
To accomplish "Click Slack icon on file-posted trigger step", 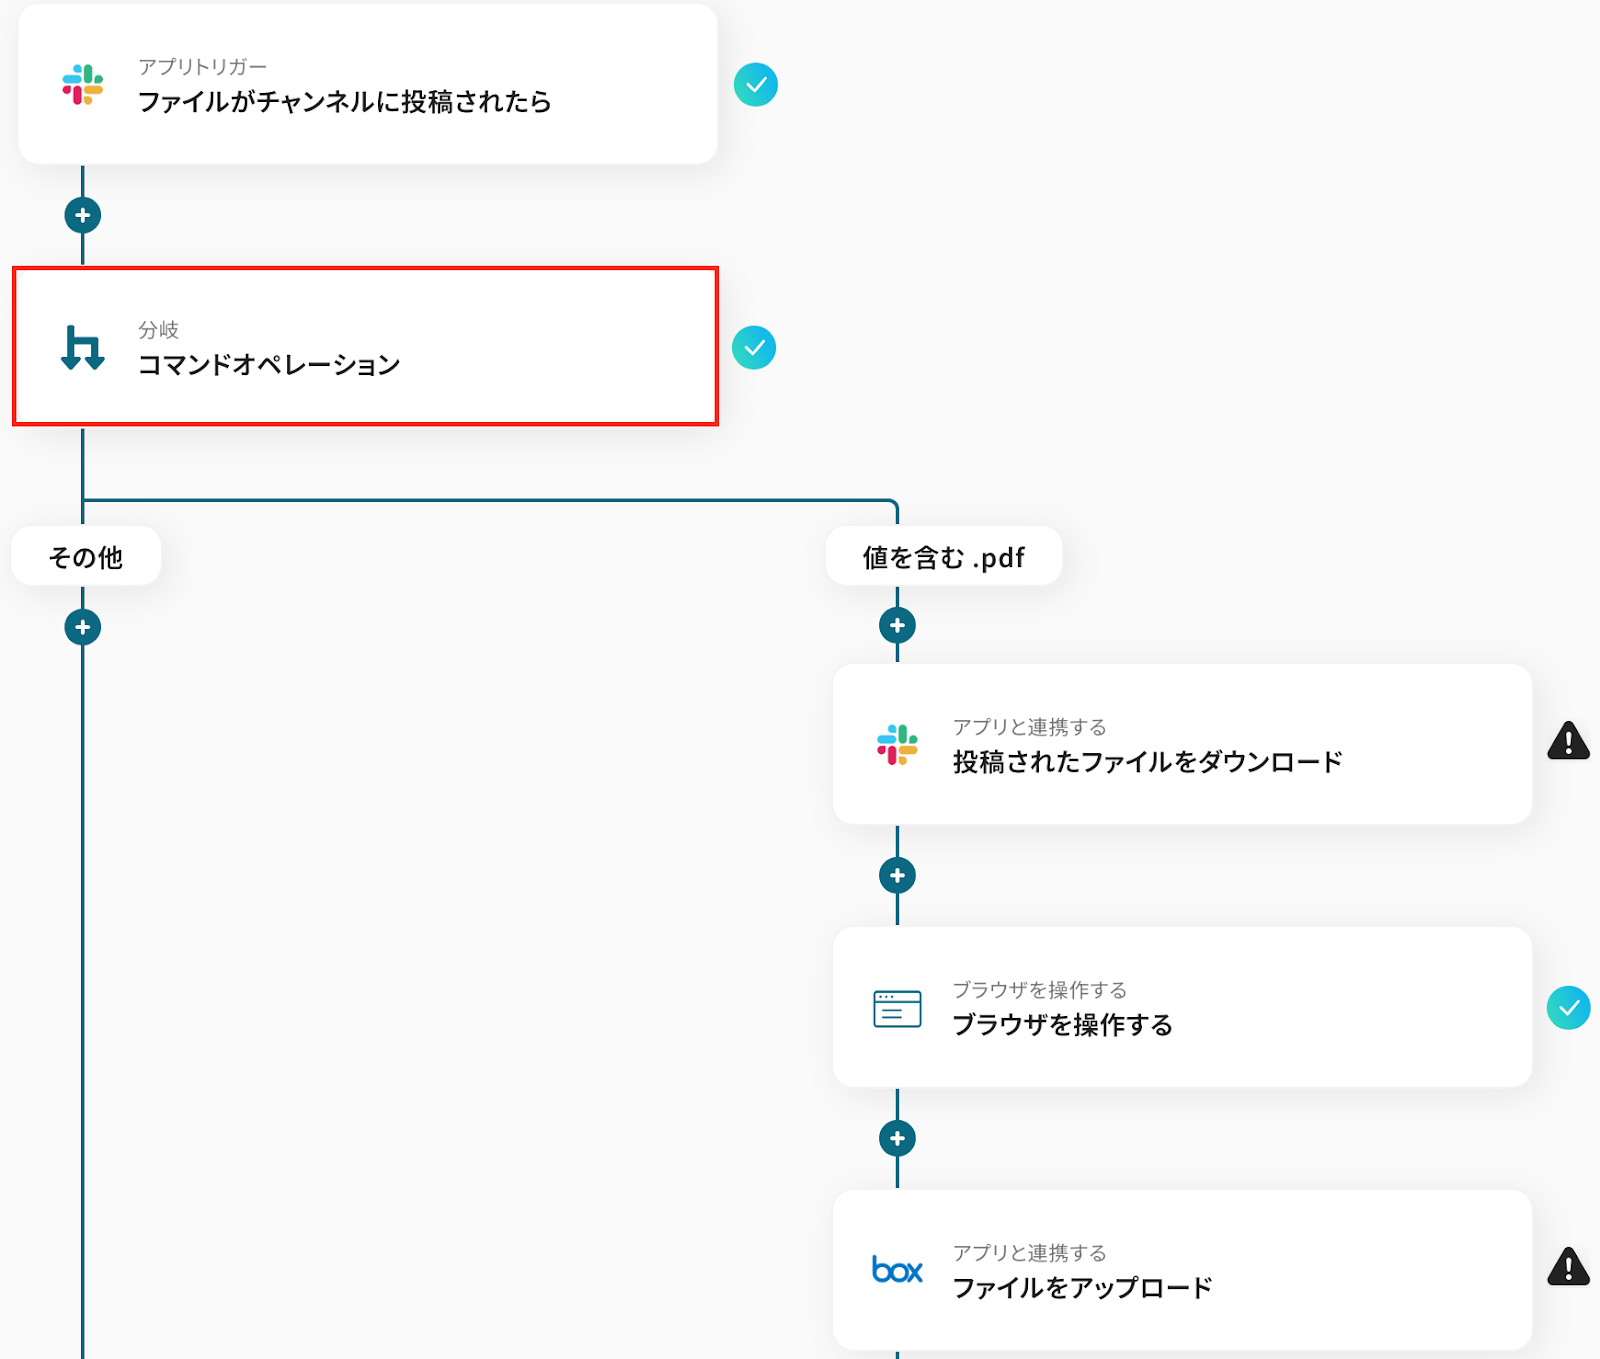I will click(x=83, y=85).
